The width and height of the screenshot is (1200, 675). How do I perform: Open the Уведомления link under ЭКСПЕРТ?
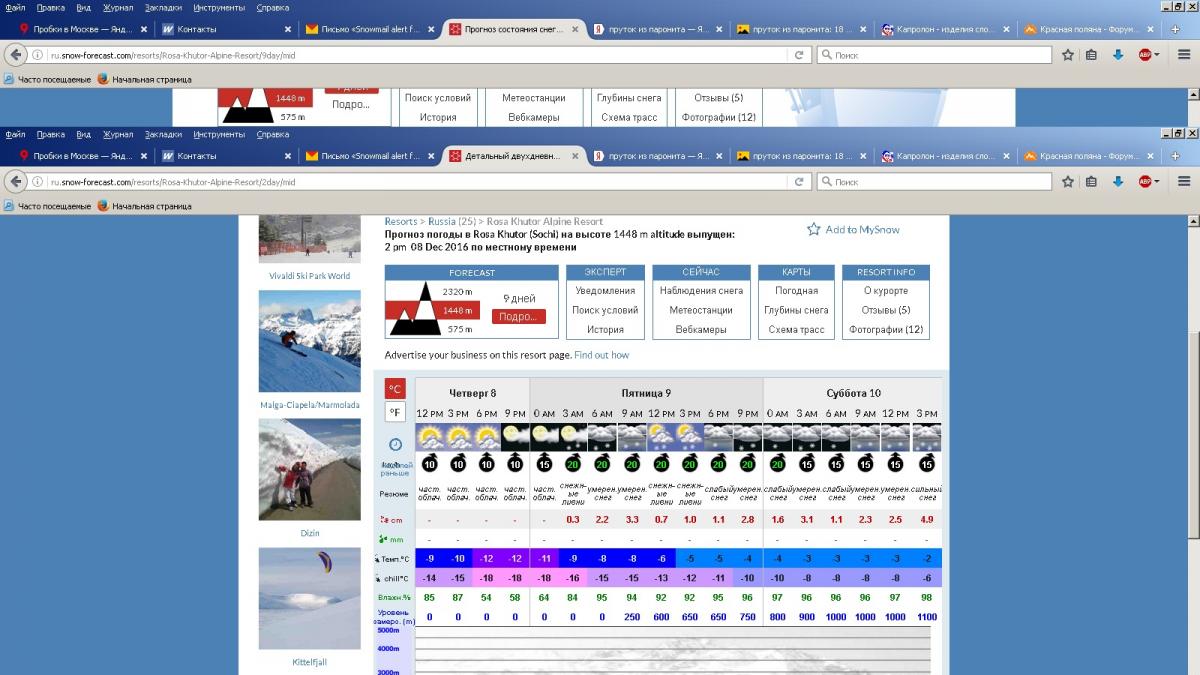pyautogui.click(x=605, y=291)
